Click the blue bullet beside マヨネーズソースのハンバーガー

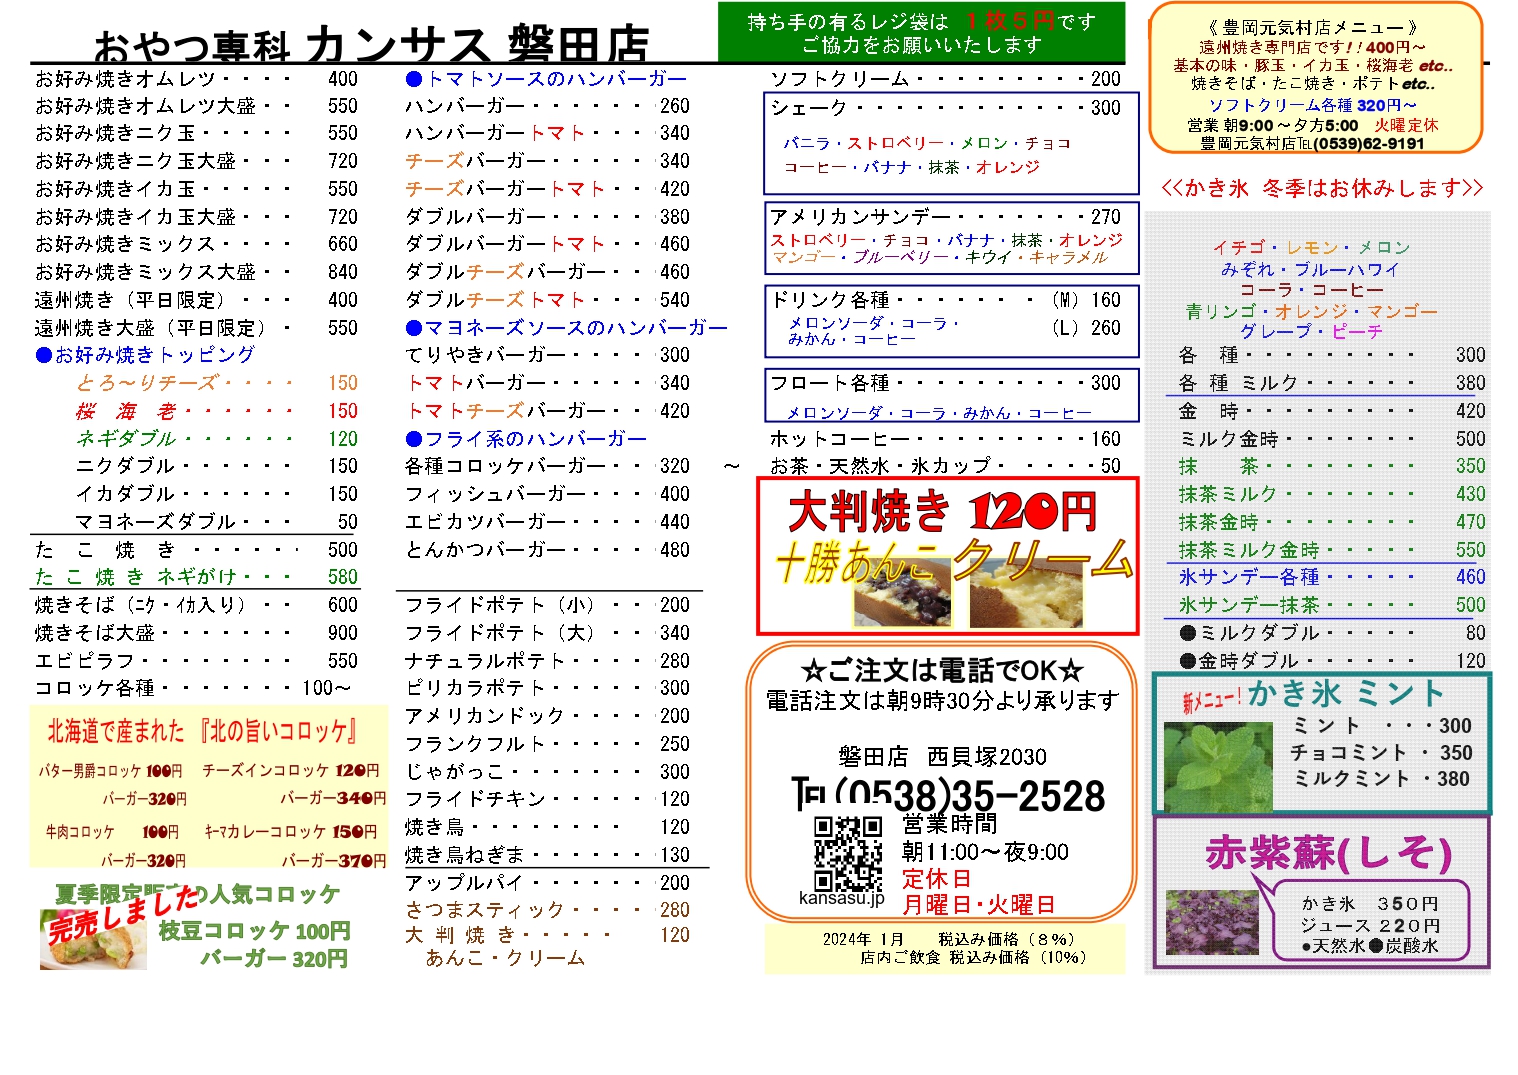coord(414,328)
